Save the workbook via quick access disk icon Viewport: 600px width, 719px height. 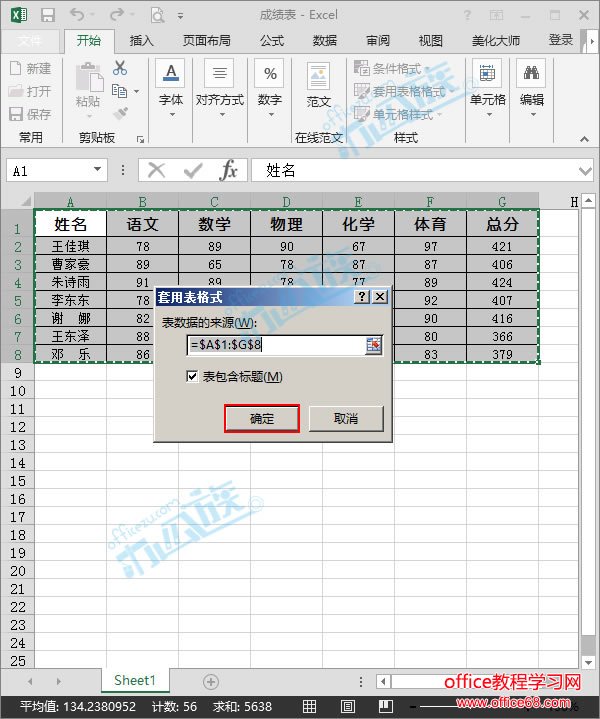48,15
